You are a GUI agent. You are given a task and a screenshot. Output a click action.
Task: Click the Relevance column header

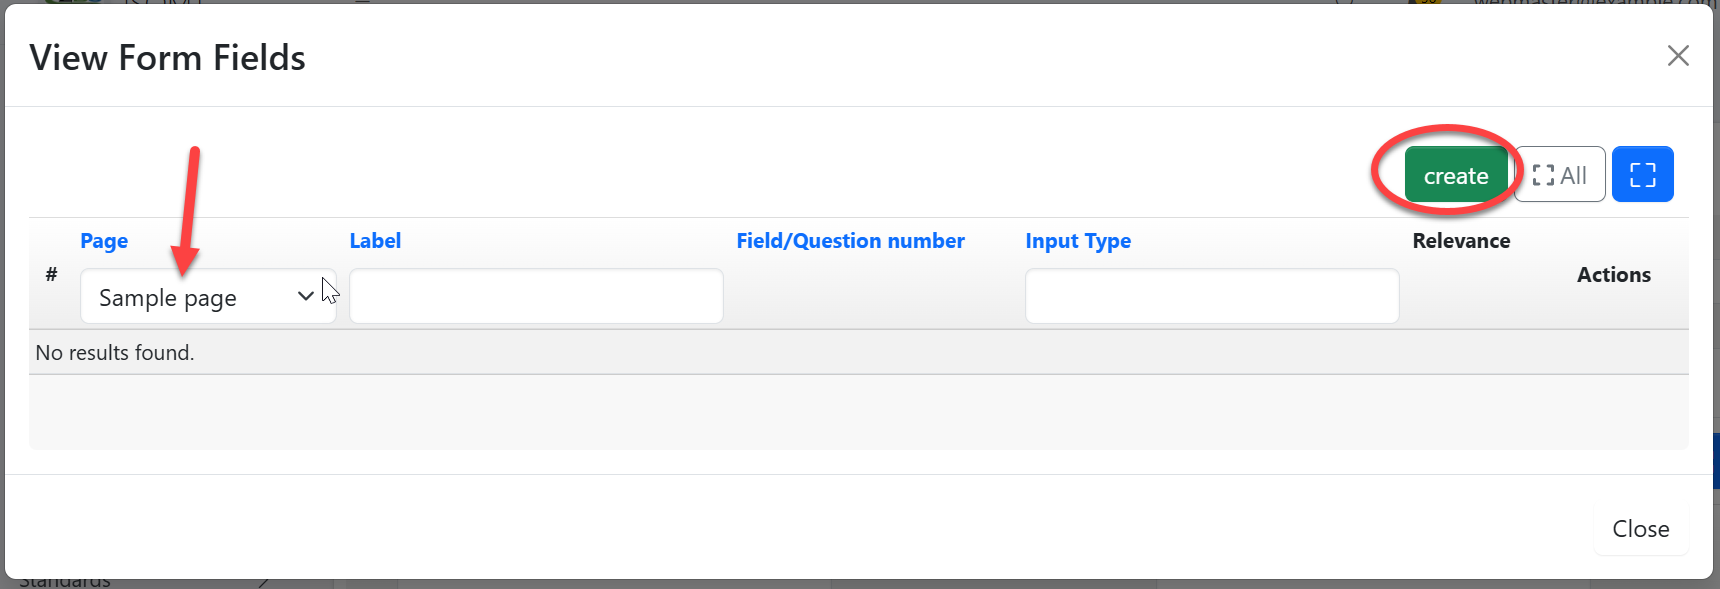[1461, 241]
